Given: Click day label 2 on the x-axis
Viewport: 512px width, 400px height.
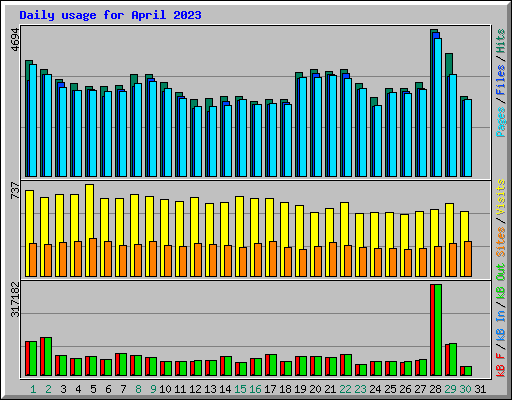Looking at the screenshot, I should [48, 389].
